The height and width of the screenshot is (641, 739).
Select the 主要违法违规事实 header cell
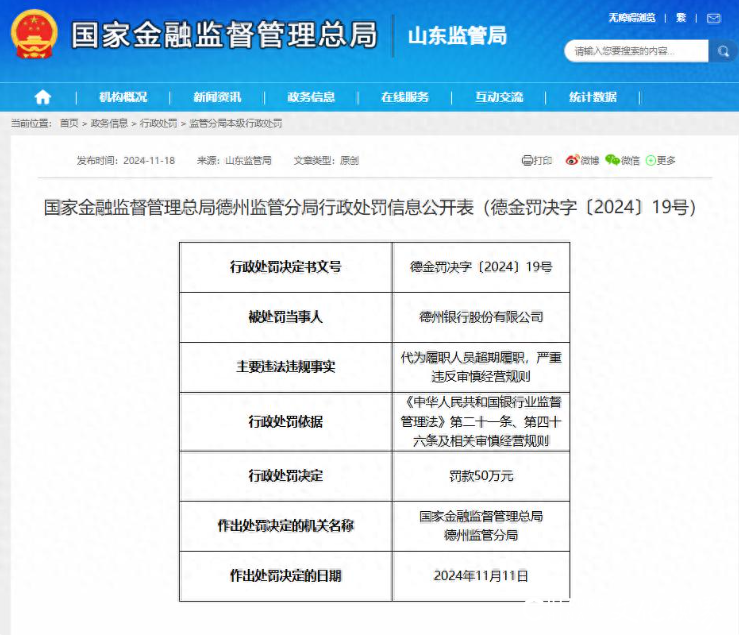(x=286, y=367)
